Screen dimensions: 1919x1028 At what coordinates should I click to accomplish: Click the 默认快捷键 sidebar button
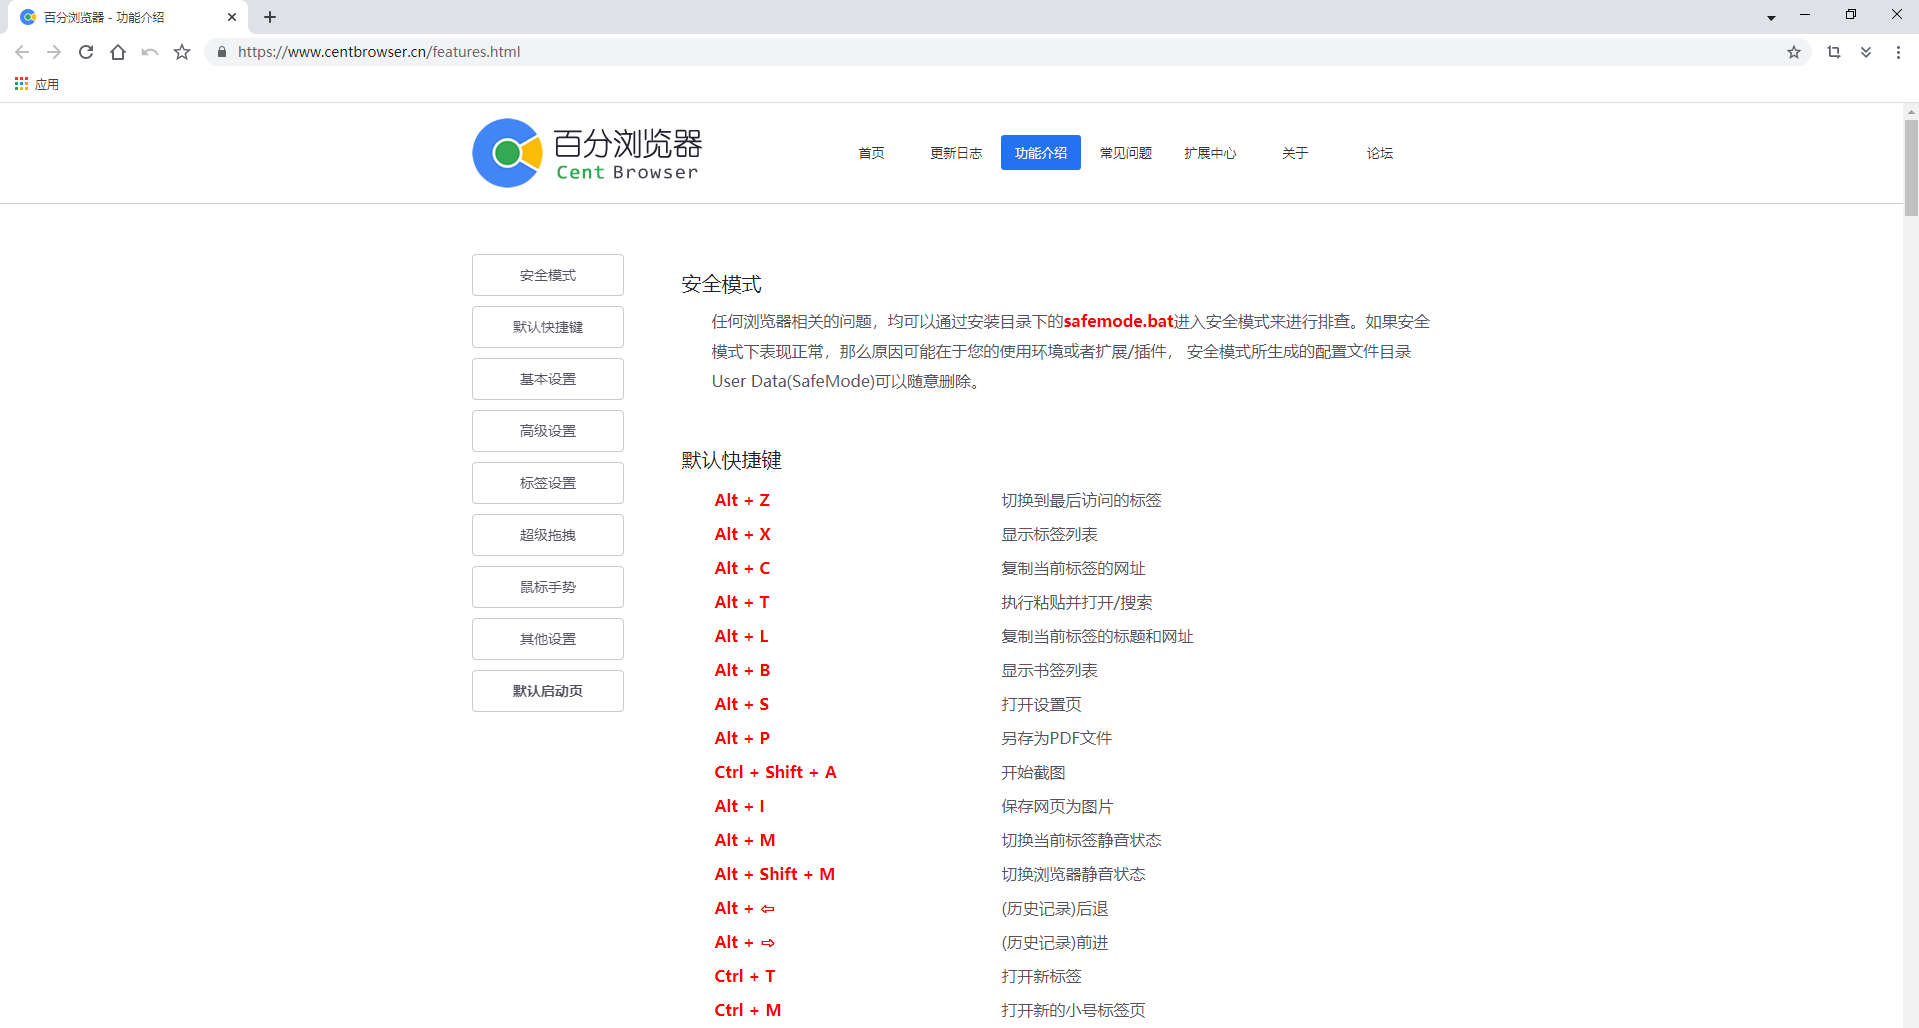pos(548,327)
